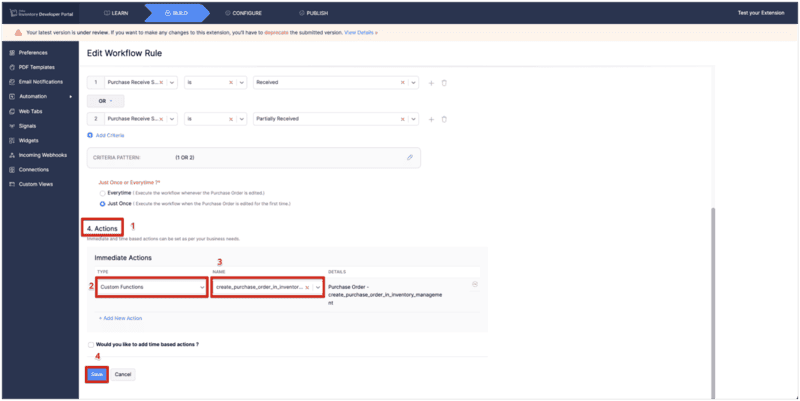The width and height of the screenshot is (800, 401).
Task: Click the plus icon beside criteria row 2
Action: 431,119
